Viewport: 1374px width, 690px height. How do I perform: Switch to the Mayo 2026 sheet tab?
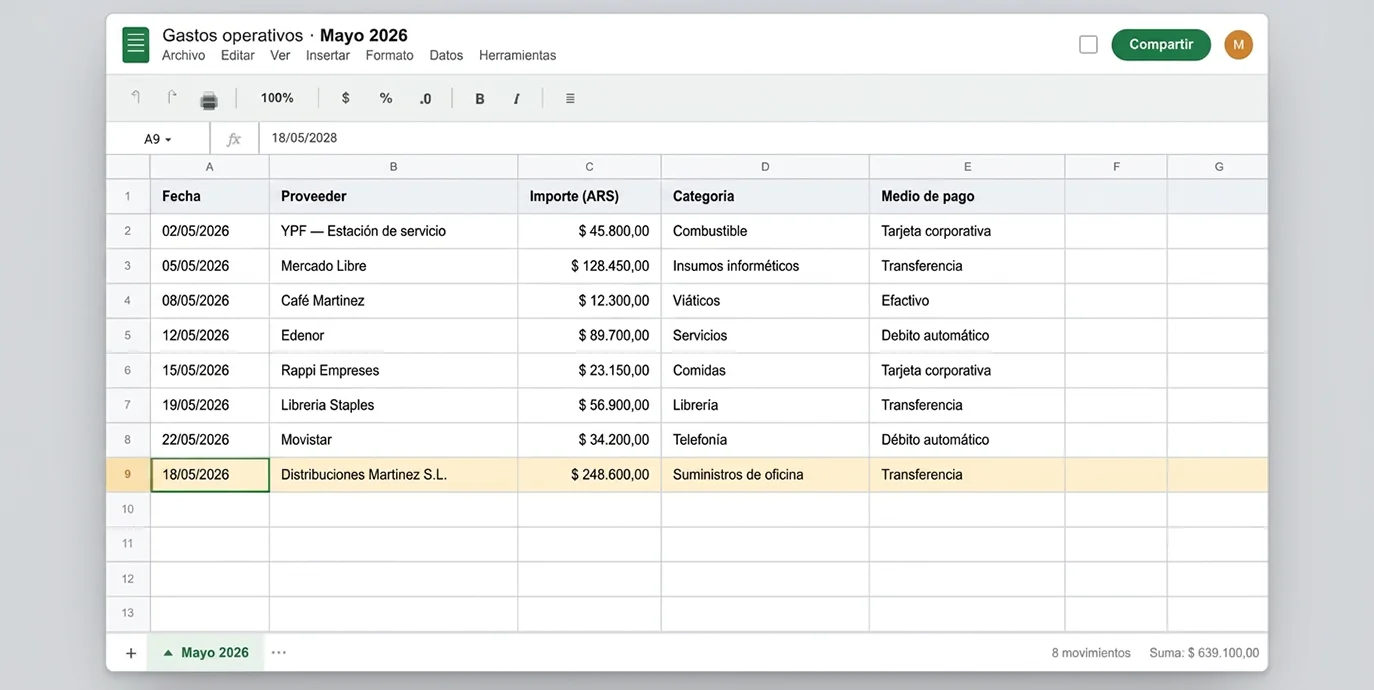point(206,653)
